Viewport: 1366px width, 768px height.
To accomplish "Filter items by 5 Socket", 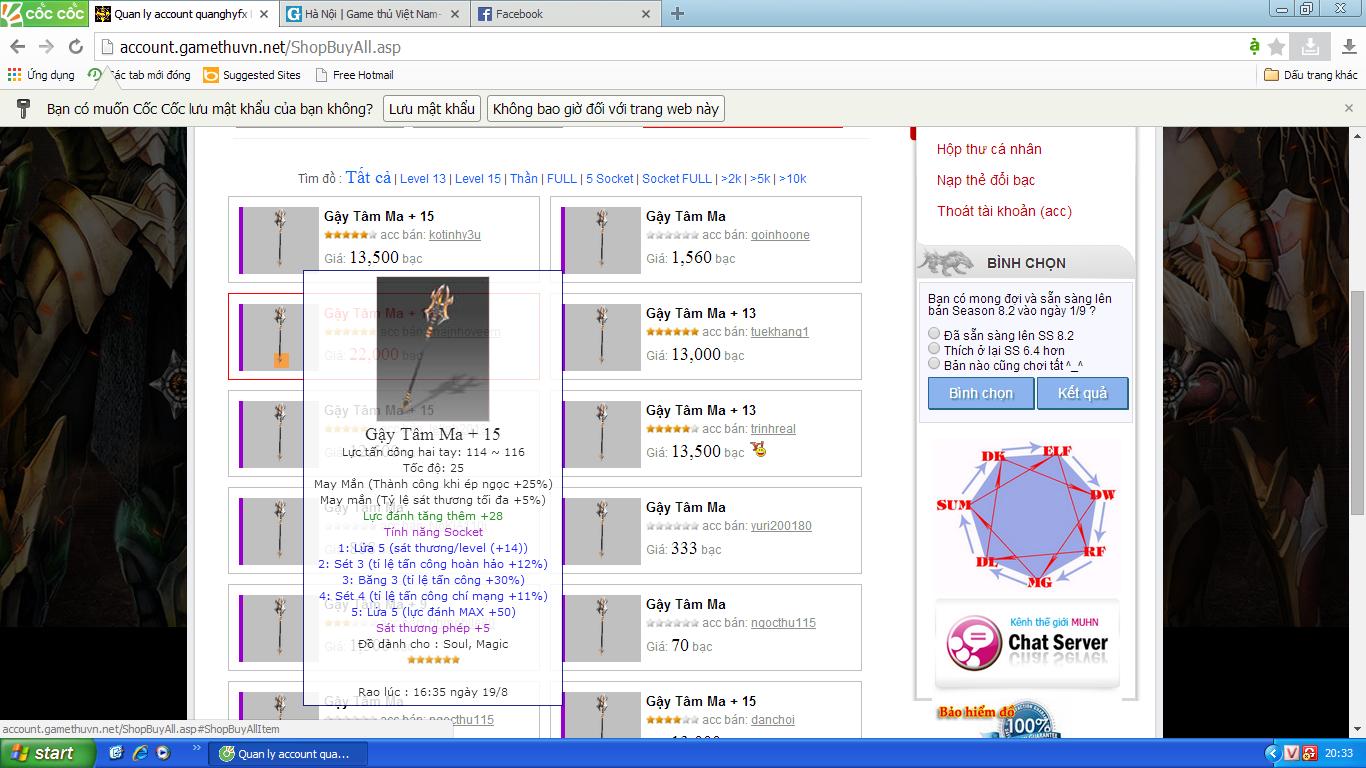I will (x=610, y=178).
